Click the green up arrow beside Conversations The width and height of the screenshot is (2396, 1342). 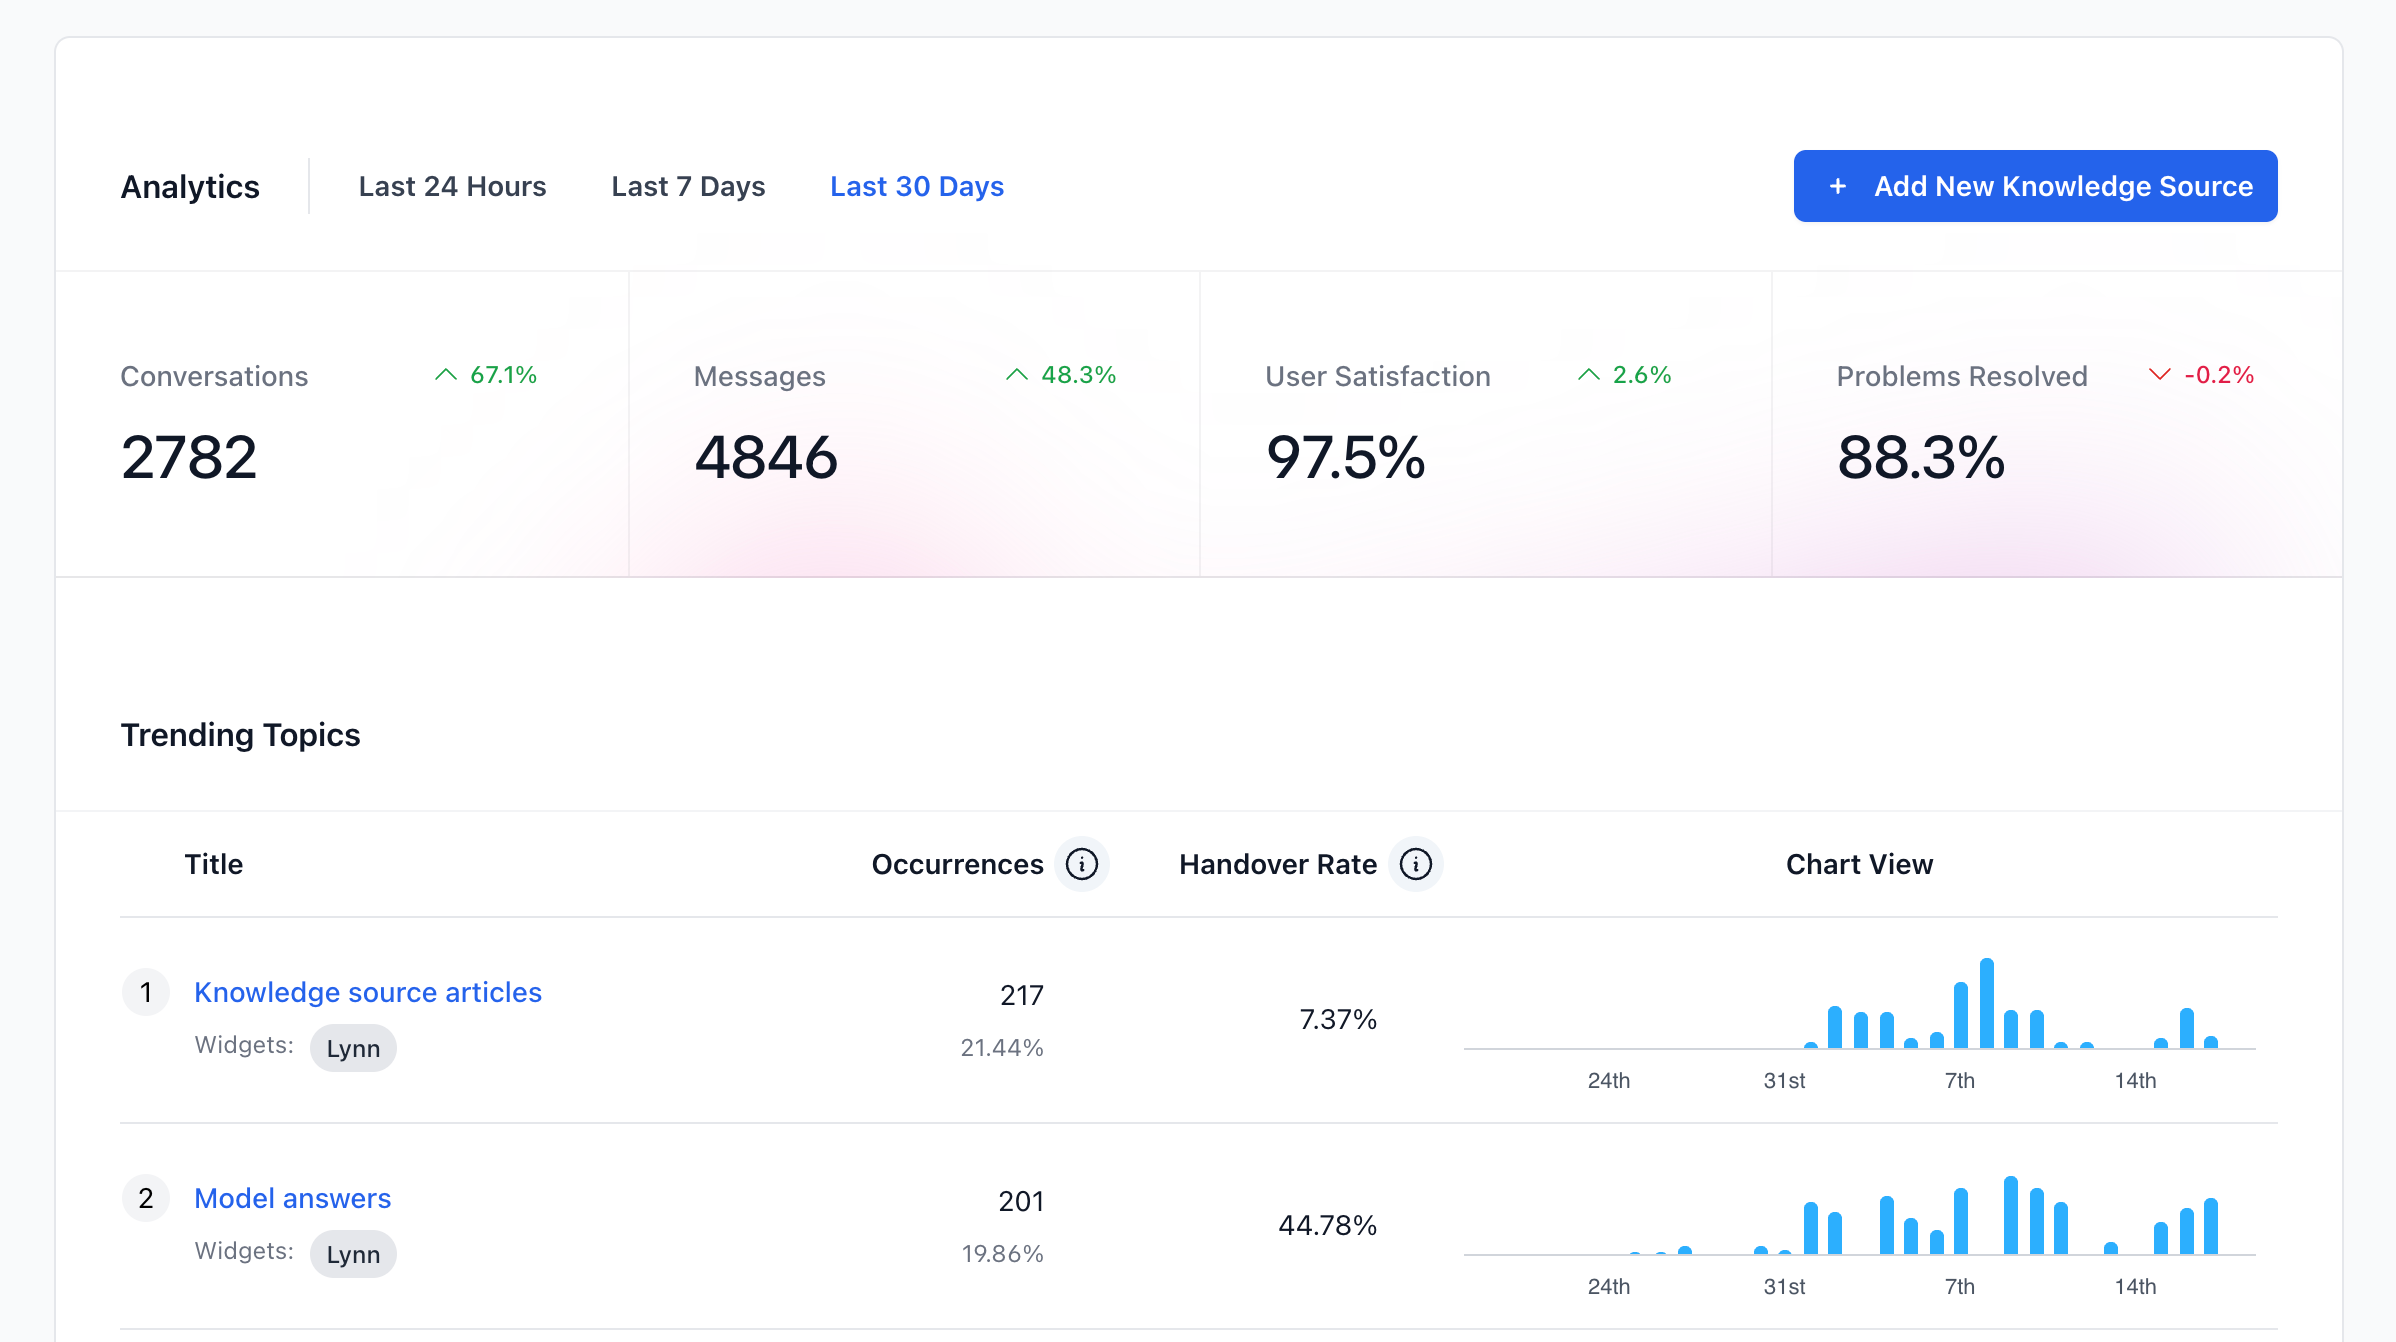[x=446, y=375]
